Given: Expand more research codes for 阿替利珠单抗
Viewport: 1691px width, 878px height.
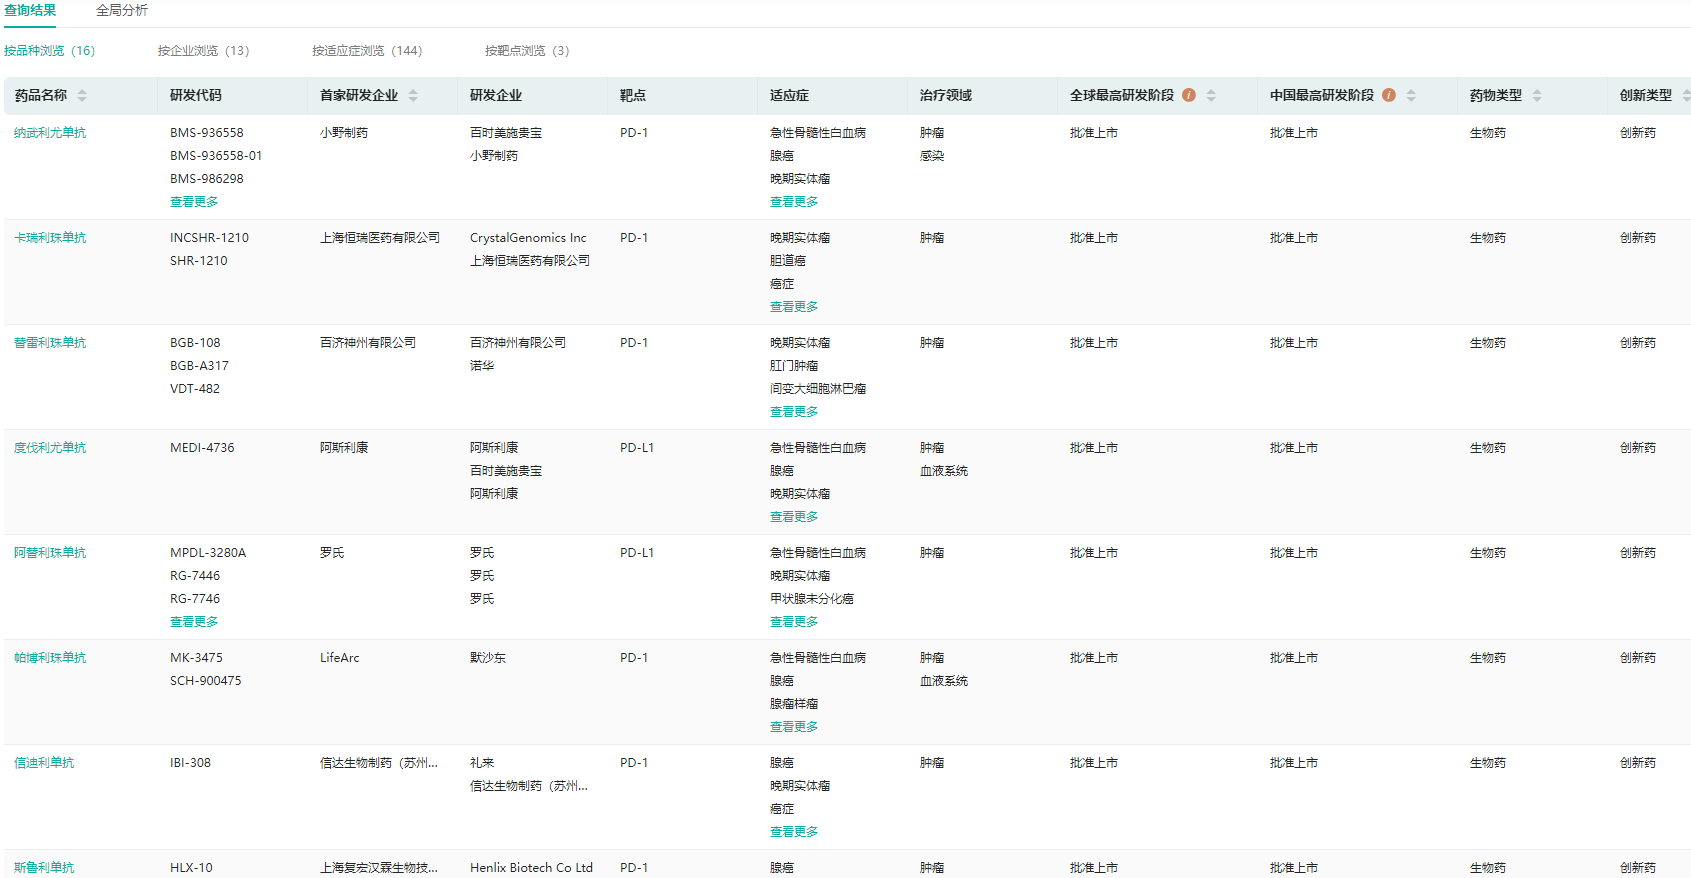Looking at the screenshot, I should 194,622.
